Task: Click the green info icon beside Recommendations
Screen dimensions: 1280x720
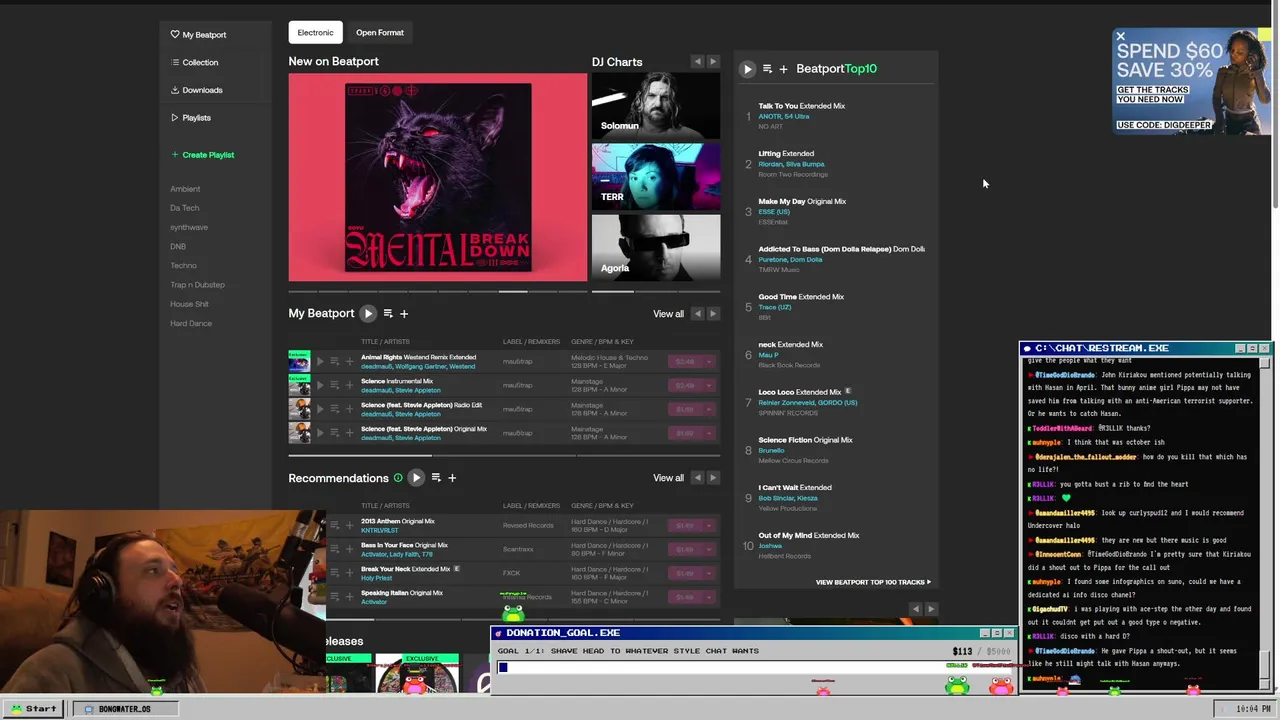Action: click(x=398, y=478)
